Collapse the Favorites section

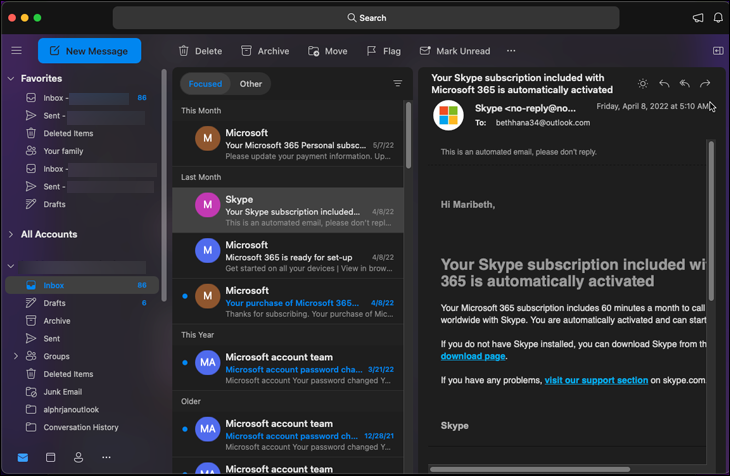[11, 78]
